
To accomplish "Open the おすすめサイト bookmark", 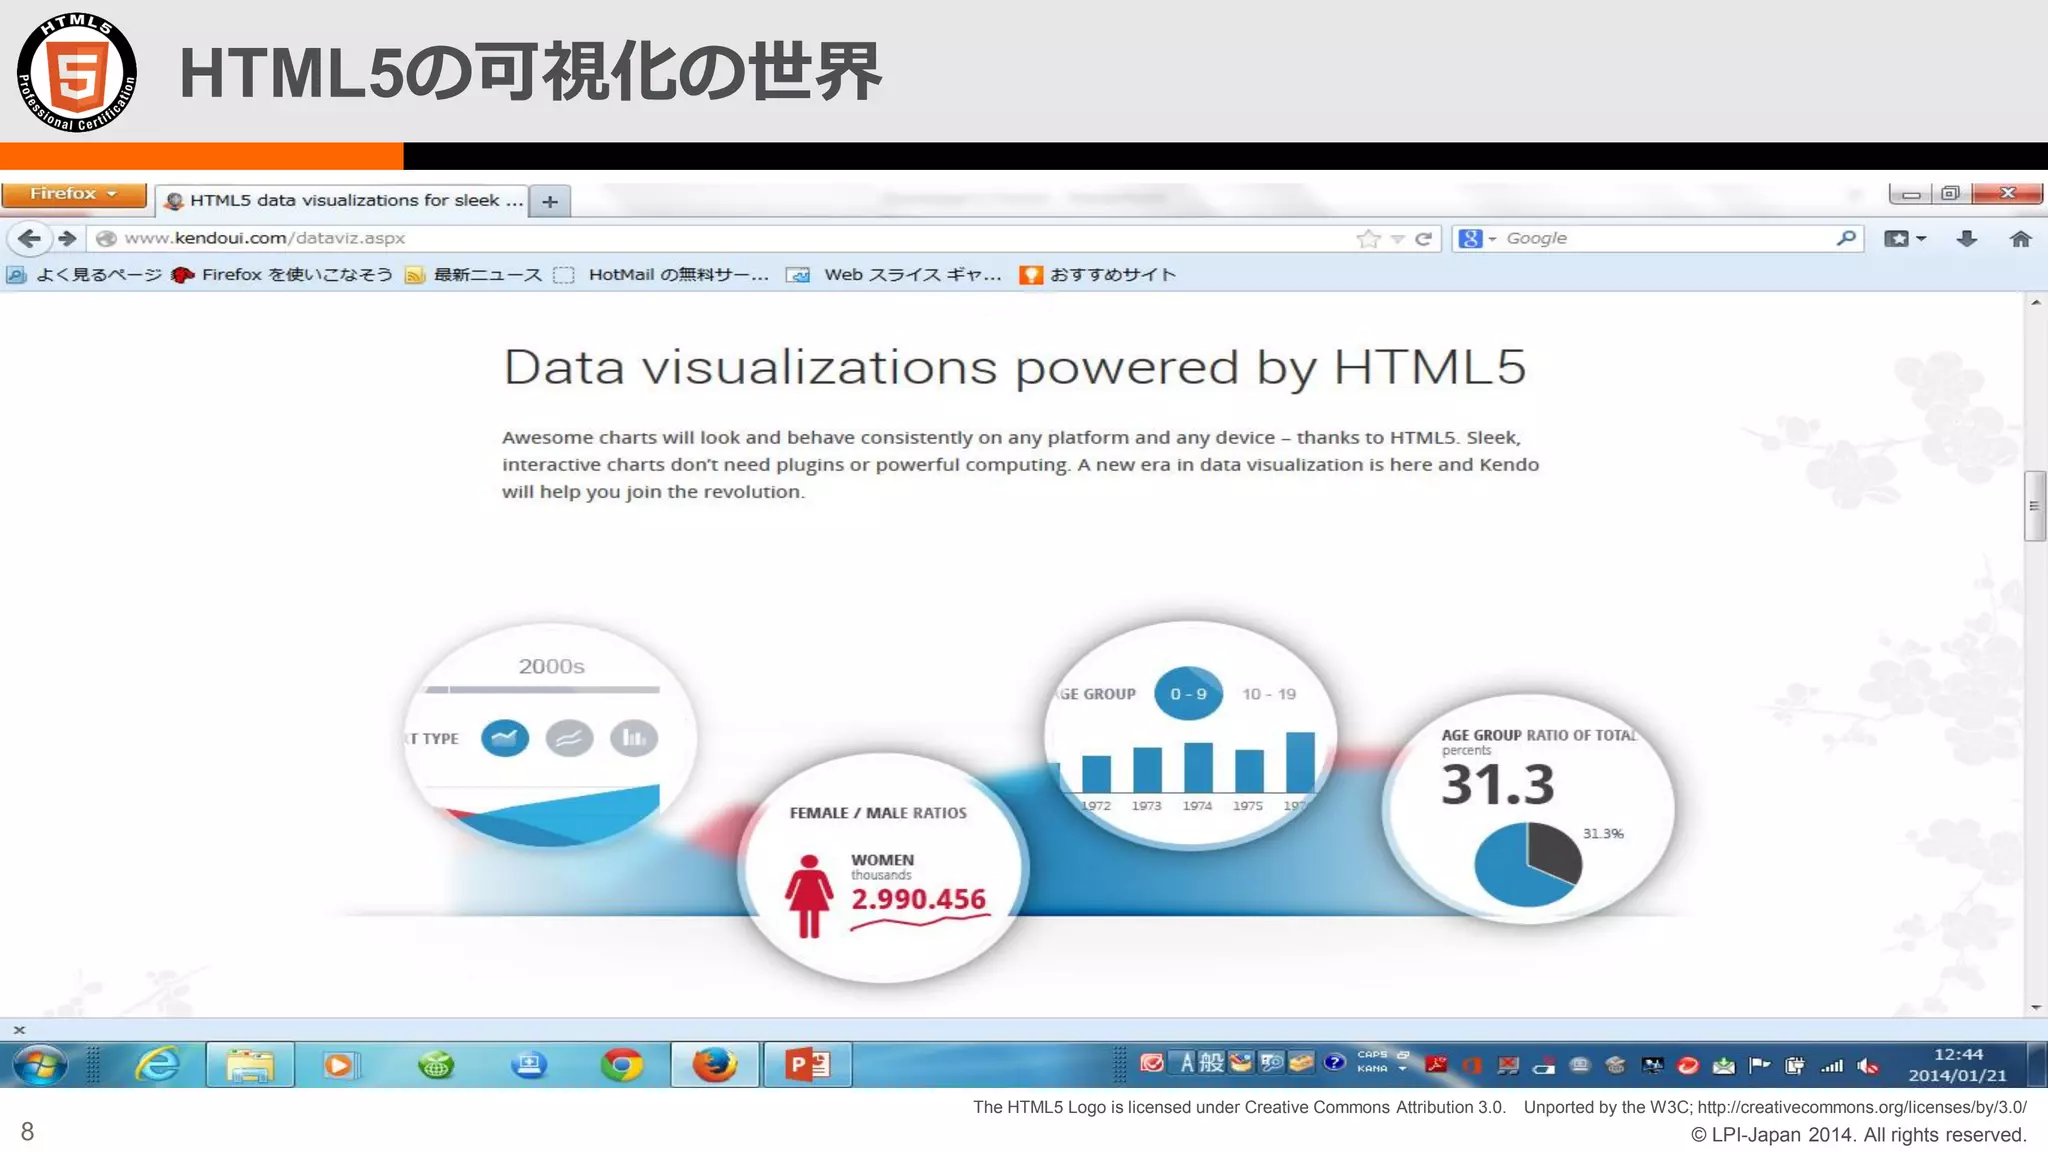I will tap(1098, 275).
